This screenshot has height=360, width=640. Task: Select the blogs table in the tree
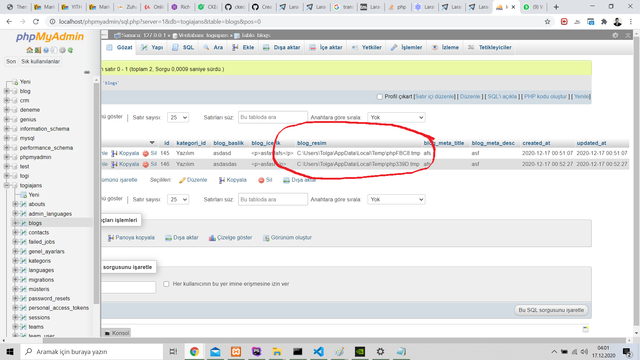tap(35, 223)
